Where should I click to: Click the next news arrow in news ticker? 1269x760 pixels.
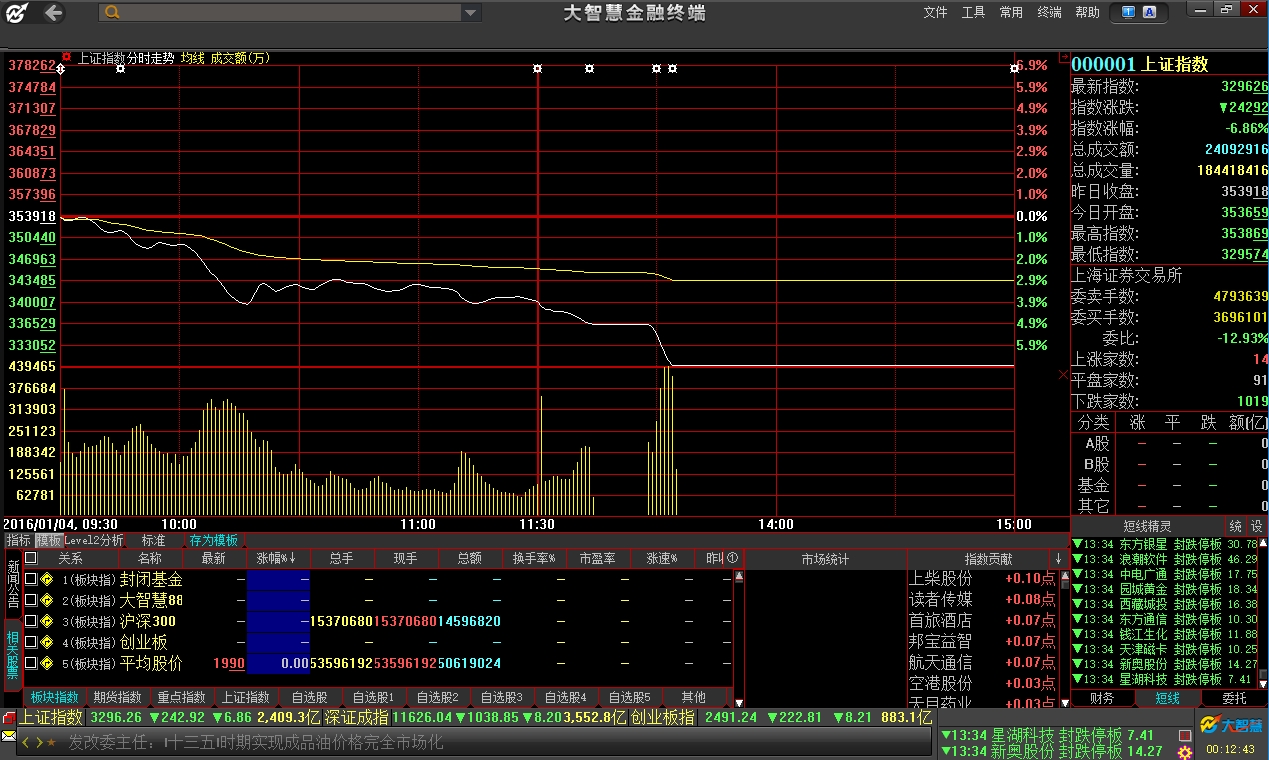[40, 743]
